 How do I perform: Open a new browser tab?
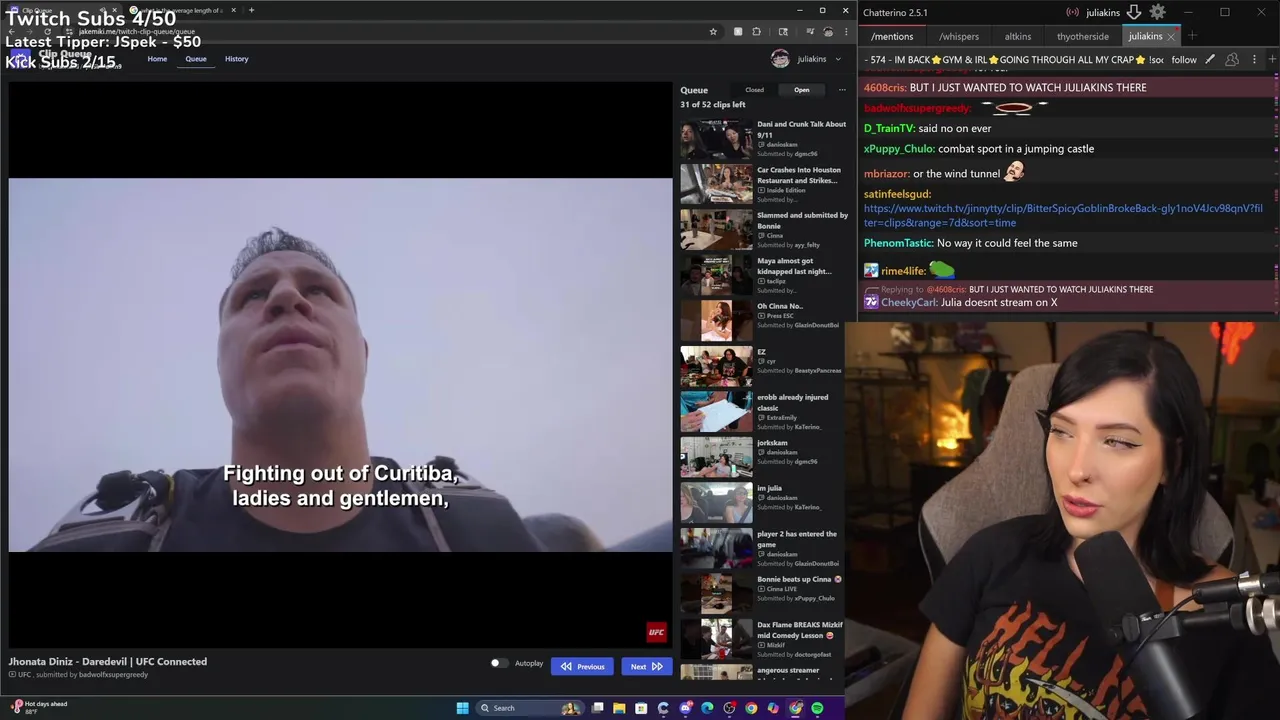251,10
